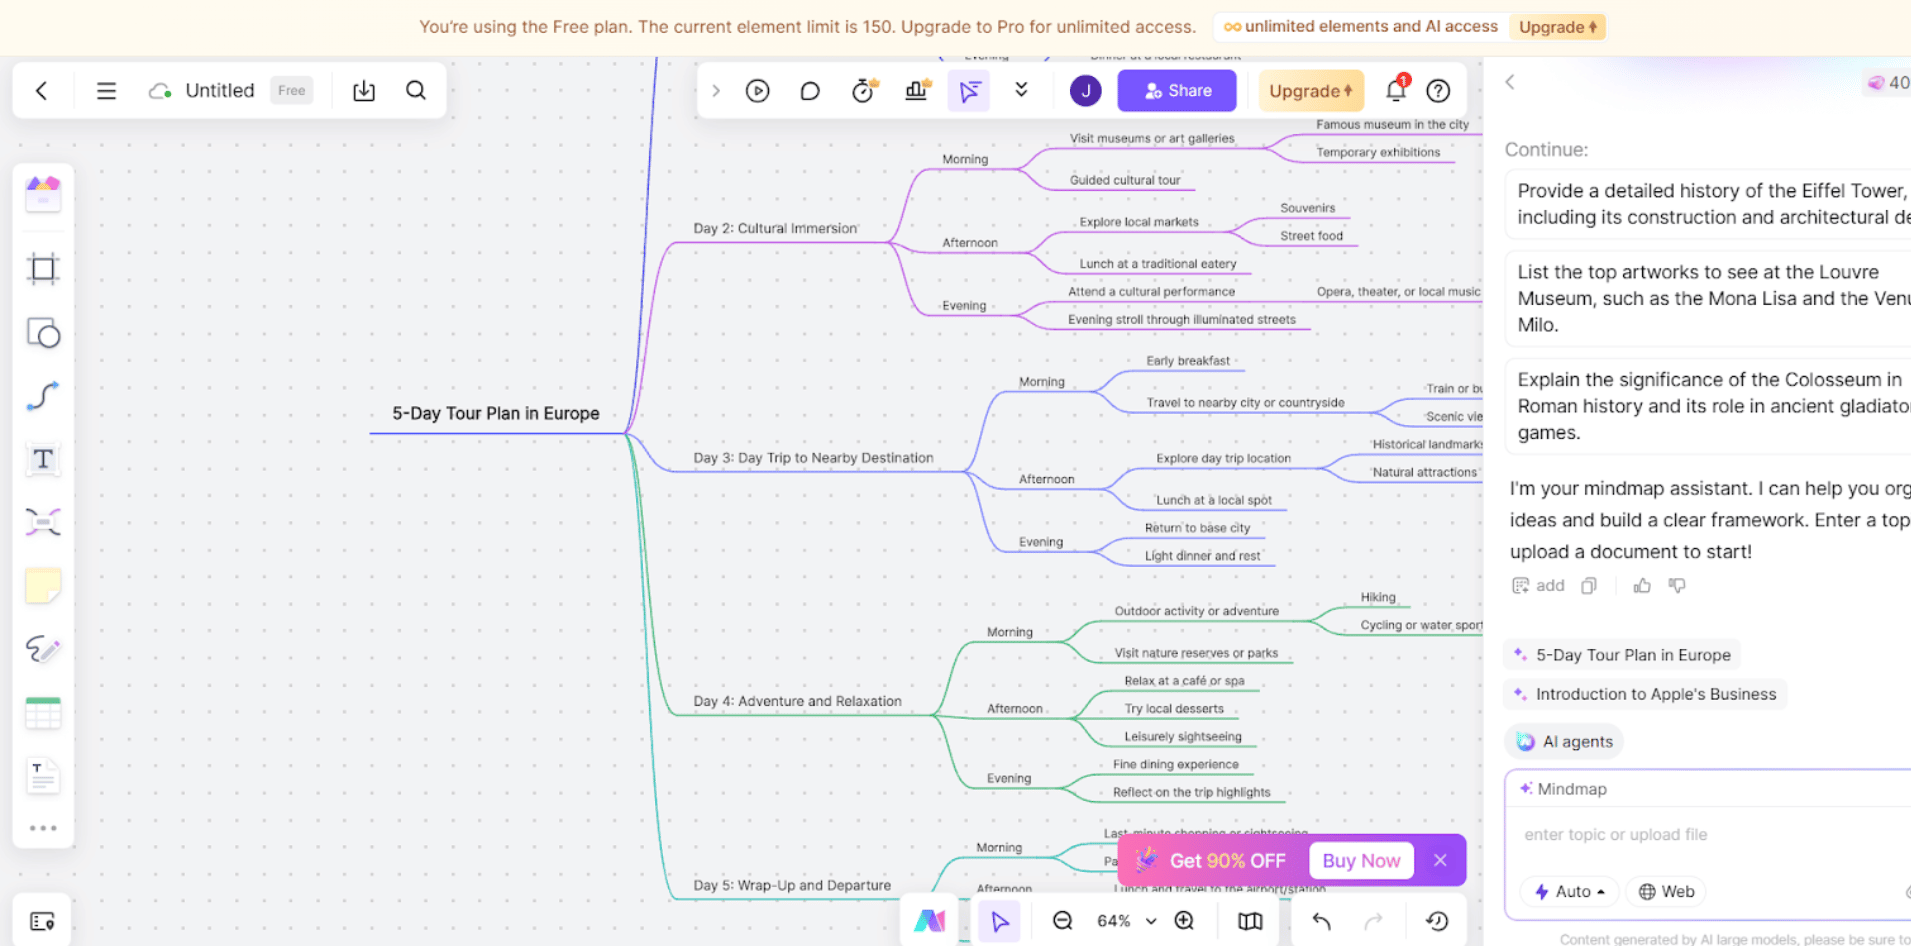Collapse the AI assistant panel

[1511, 82]
